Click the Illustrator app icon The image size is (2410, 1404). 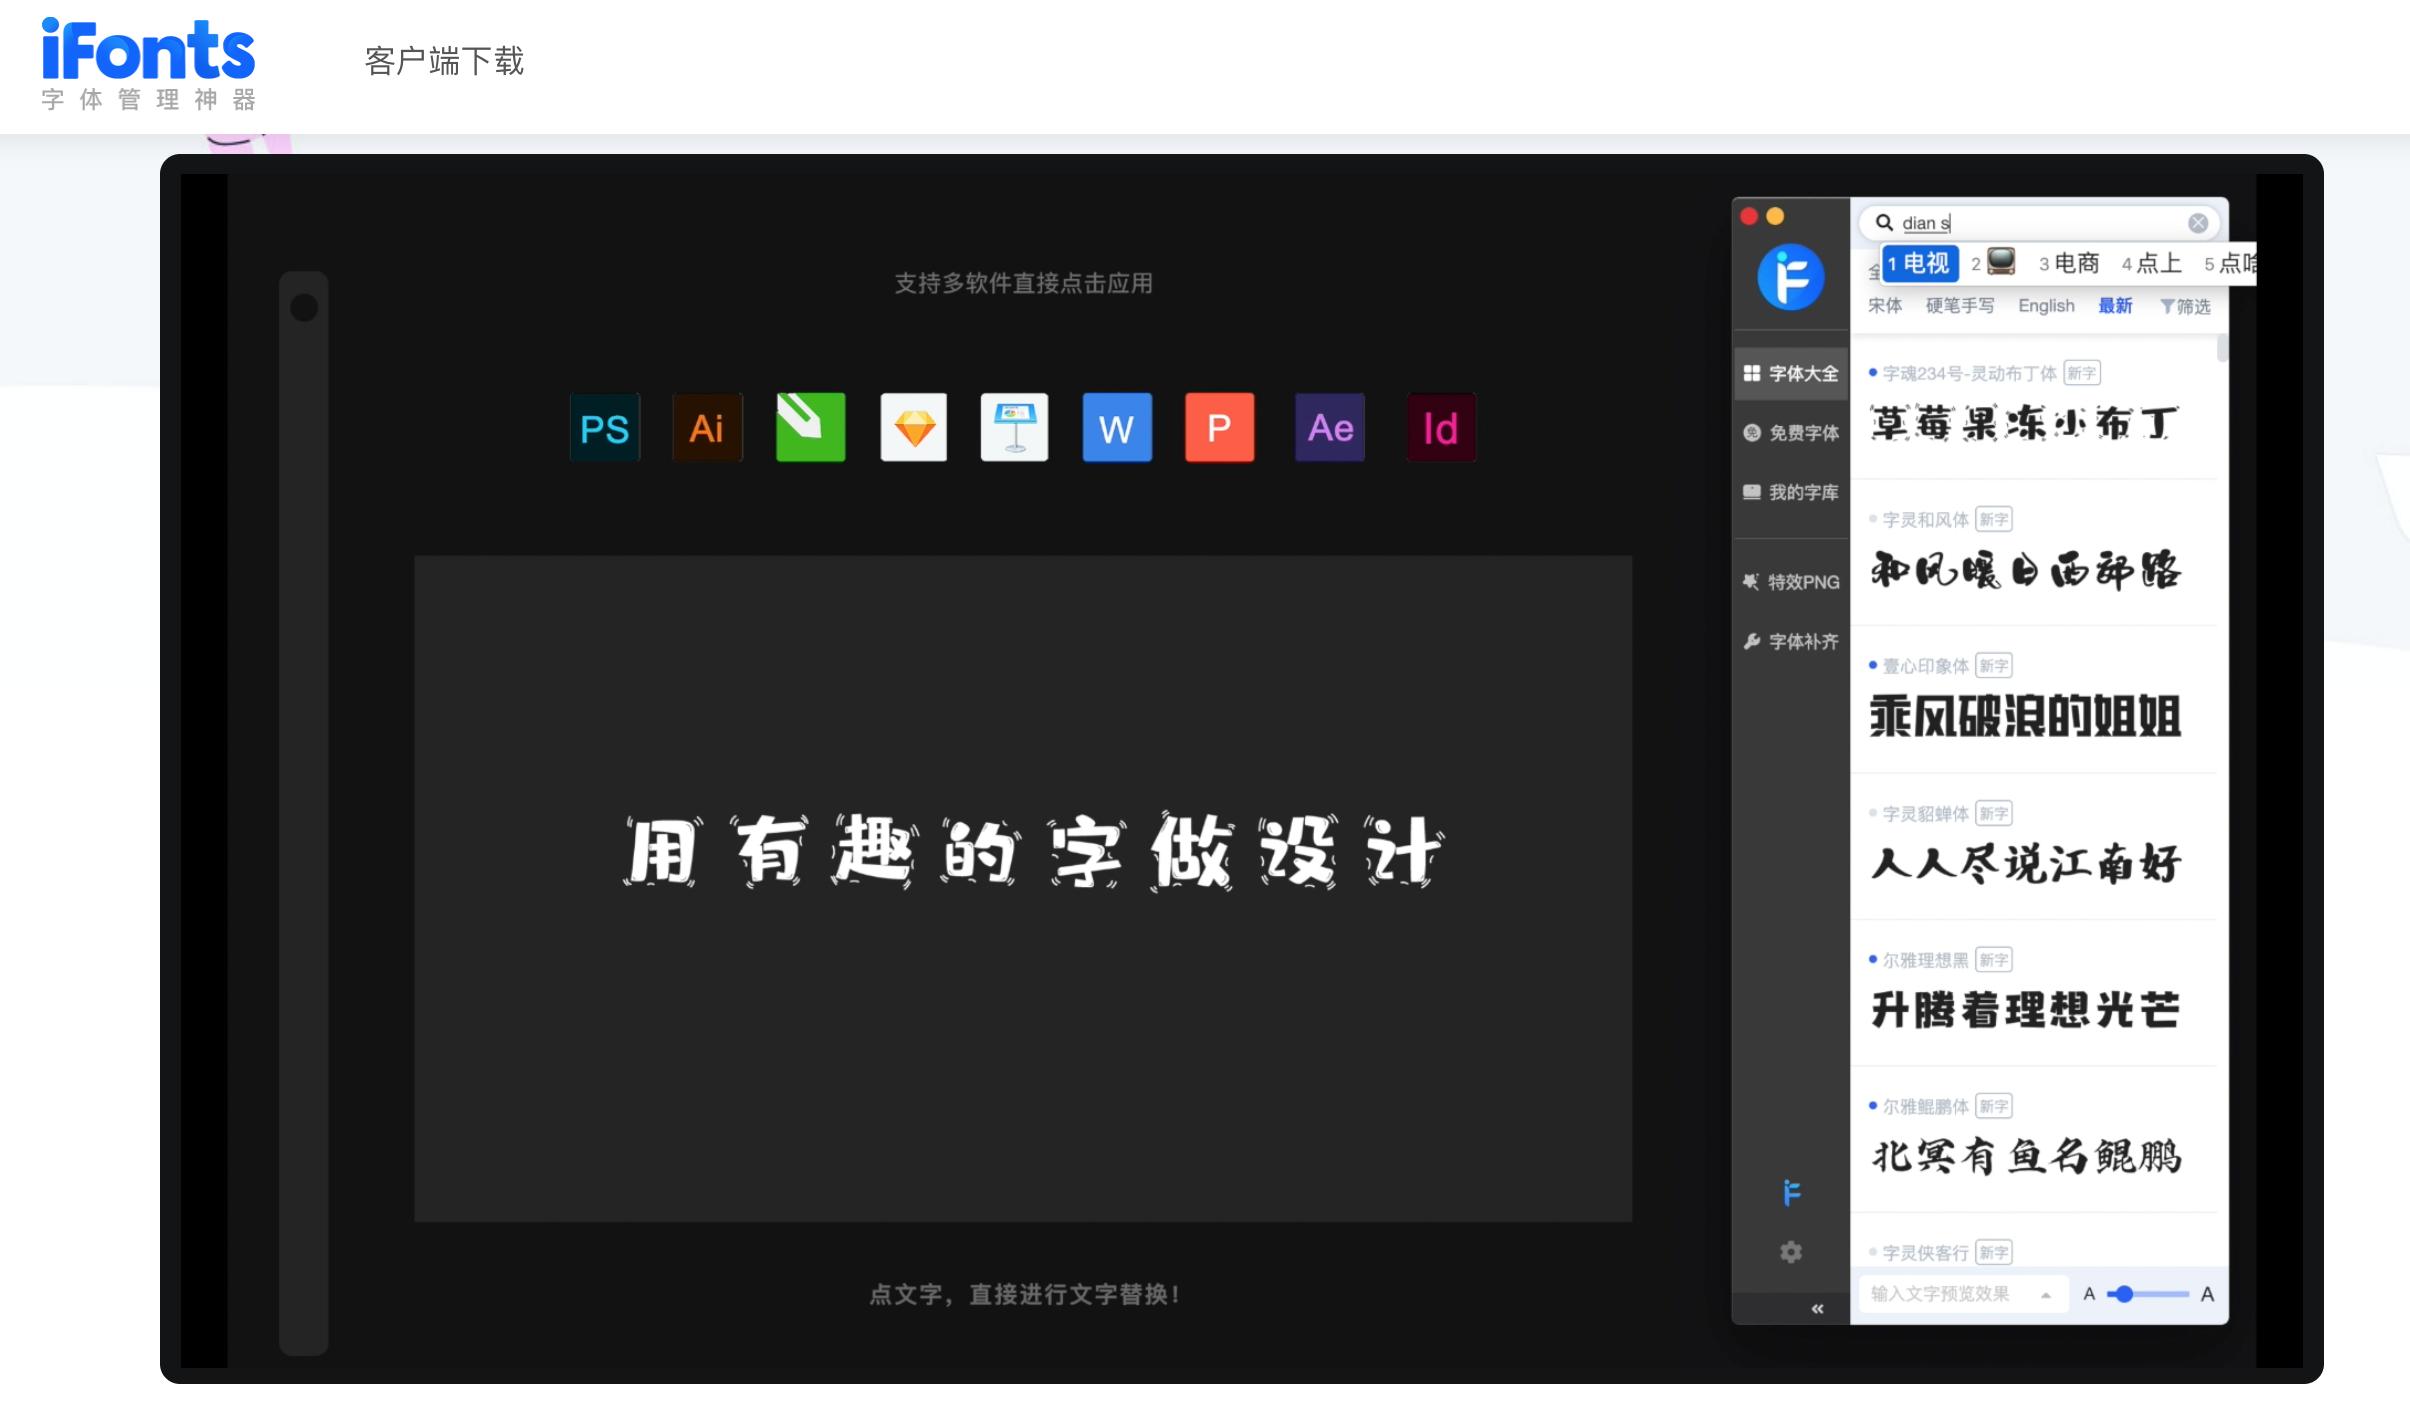coord(706,427)
